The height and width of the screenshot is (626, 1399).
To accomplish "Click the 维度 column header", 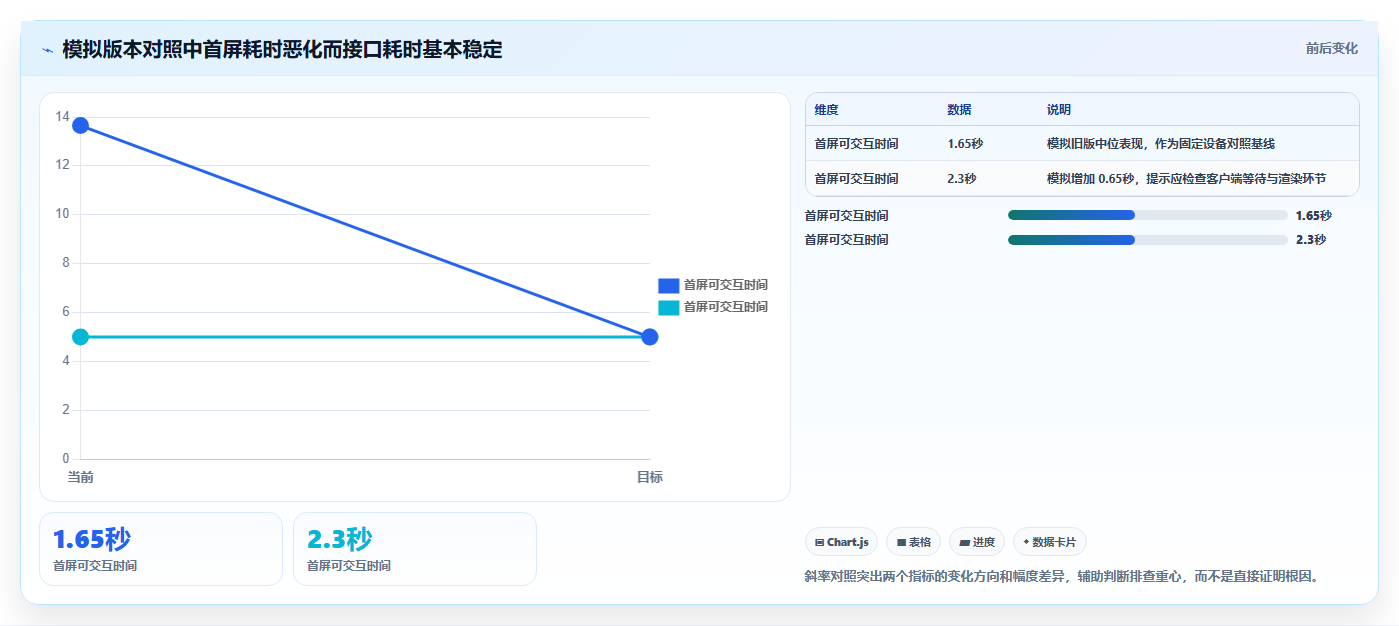I will point(827,110).
